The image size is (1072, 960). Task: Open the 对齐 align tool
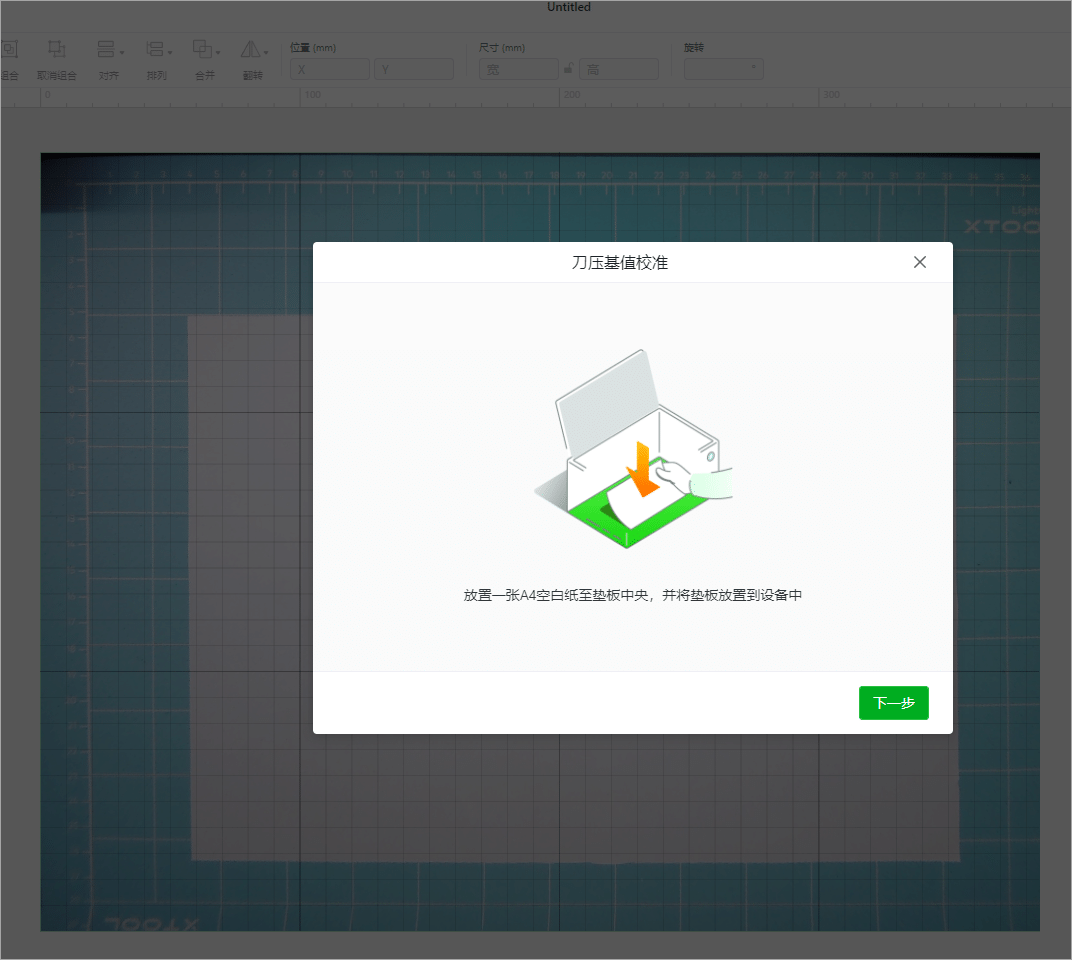pos(106,50)
